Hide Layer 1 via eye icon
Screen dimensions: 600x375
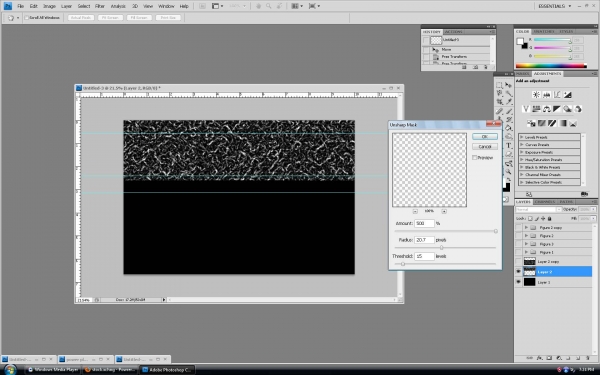(519, 282)
